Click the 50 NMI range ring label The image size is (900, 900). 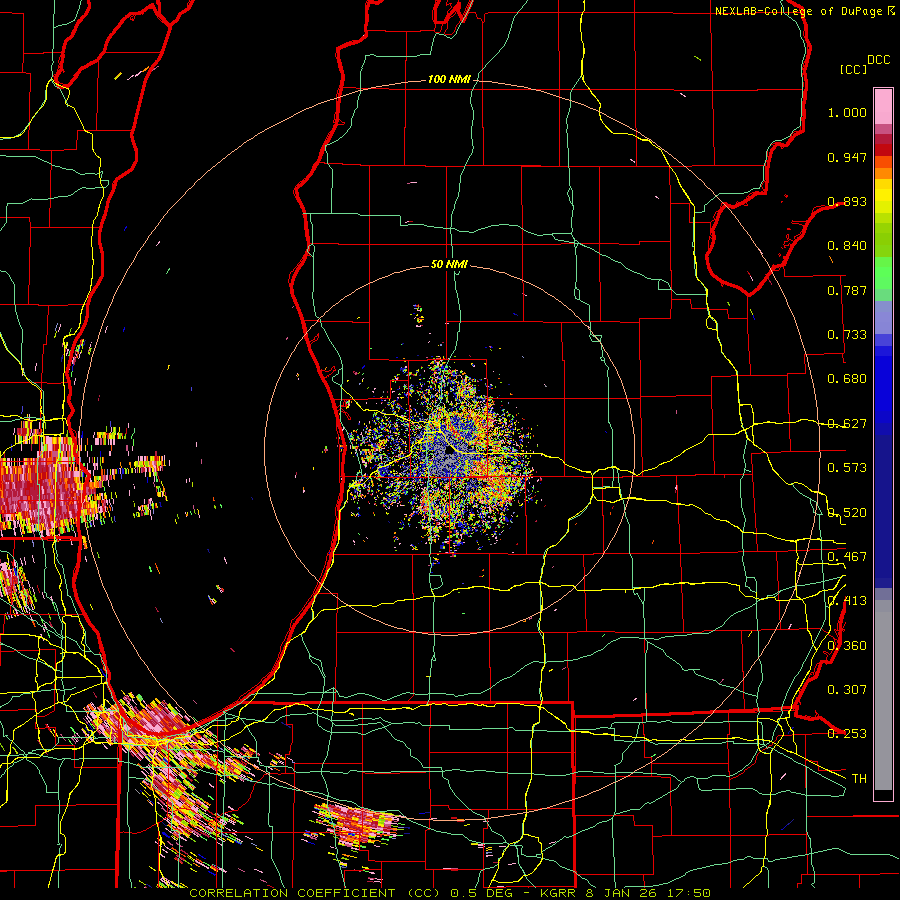pyautogui.click(x=449, y=264)
